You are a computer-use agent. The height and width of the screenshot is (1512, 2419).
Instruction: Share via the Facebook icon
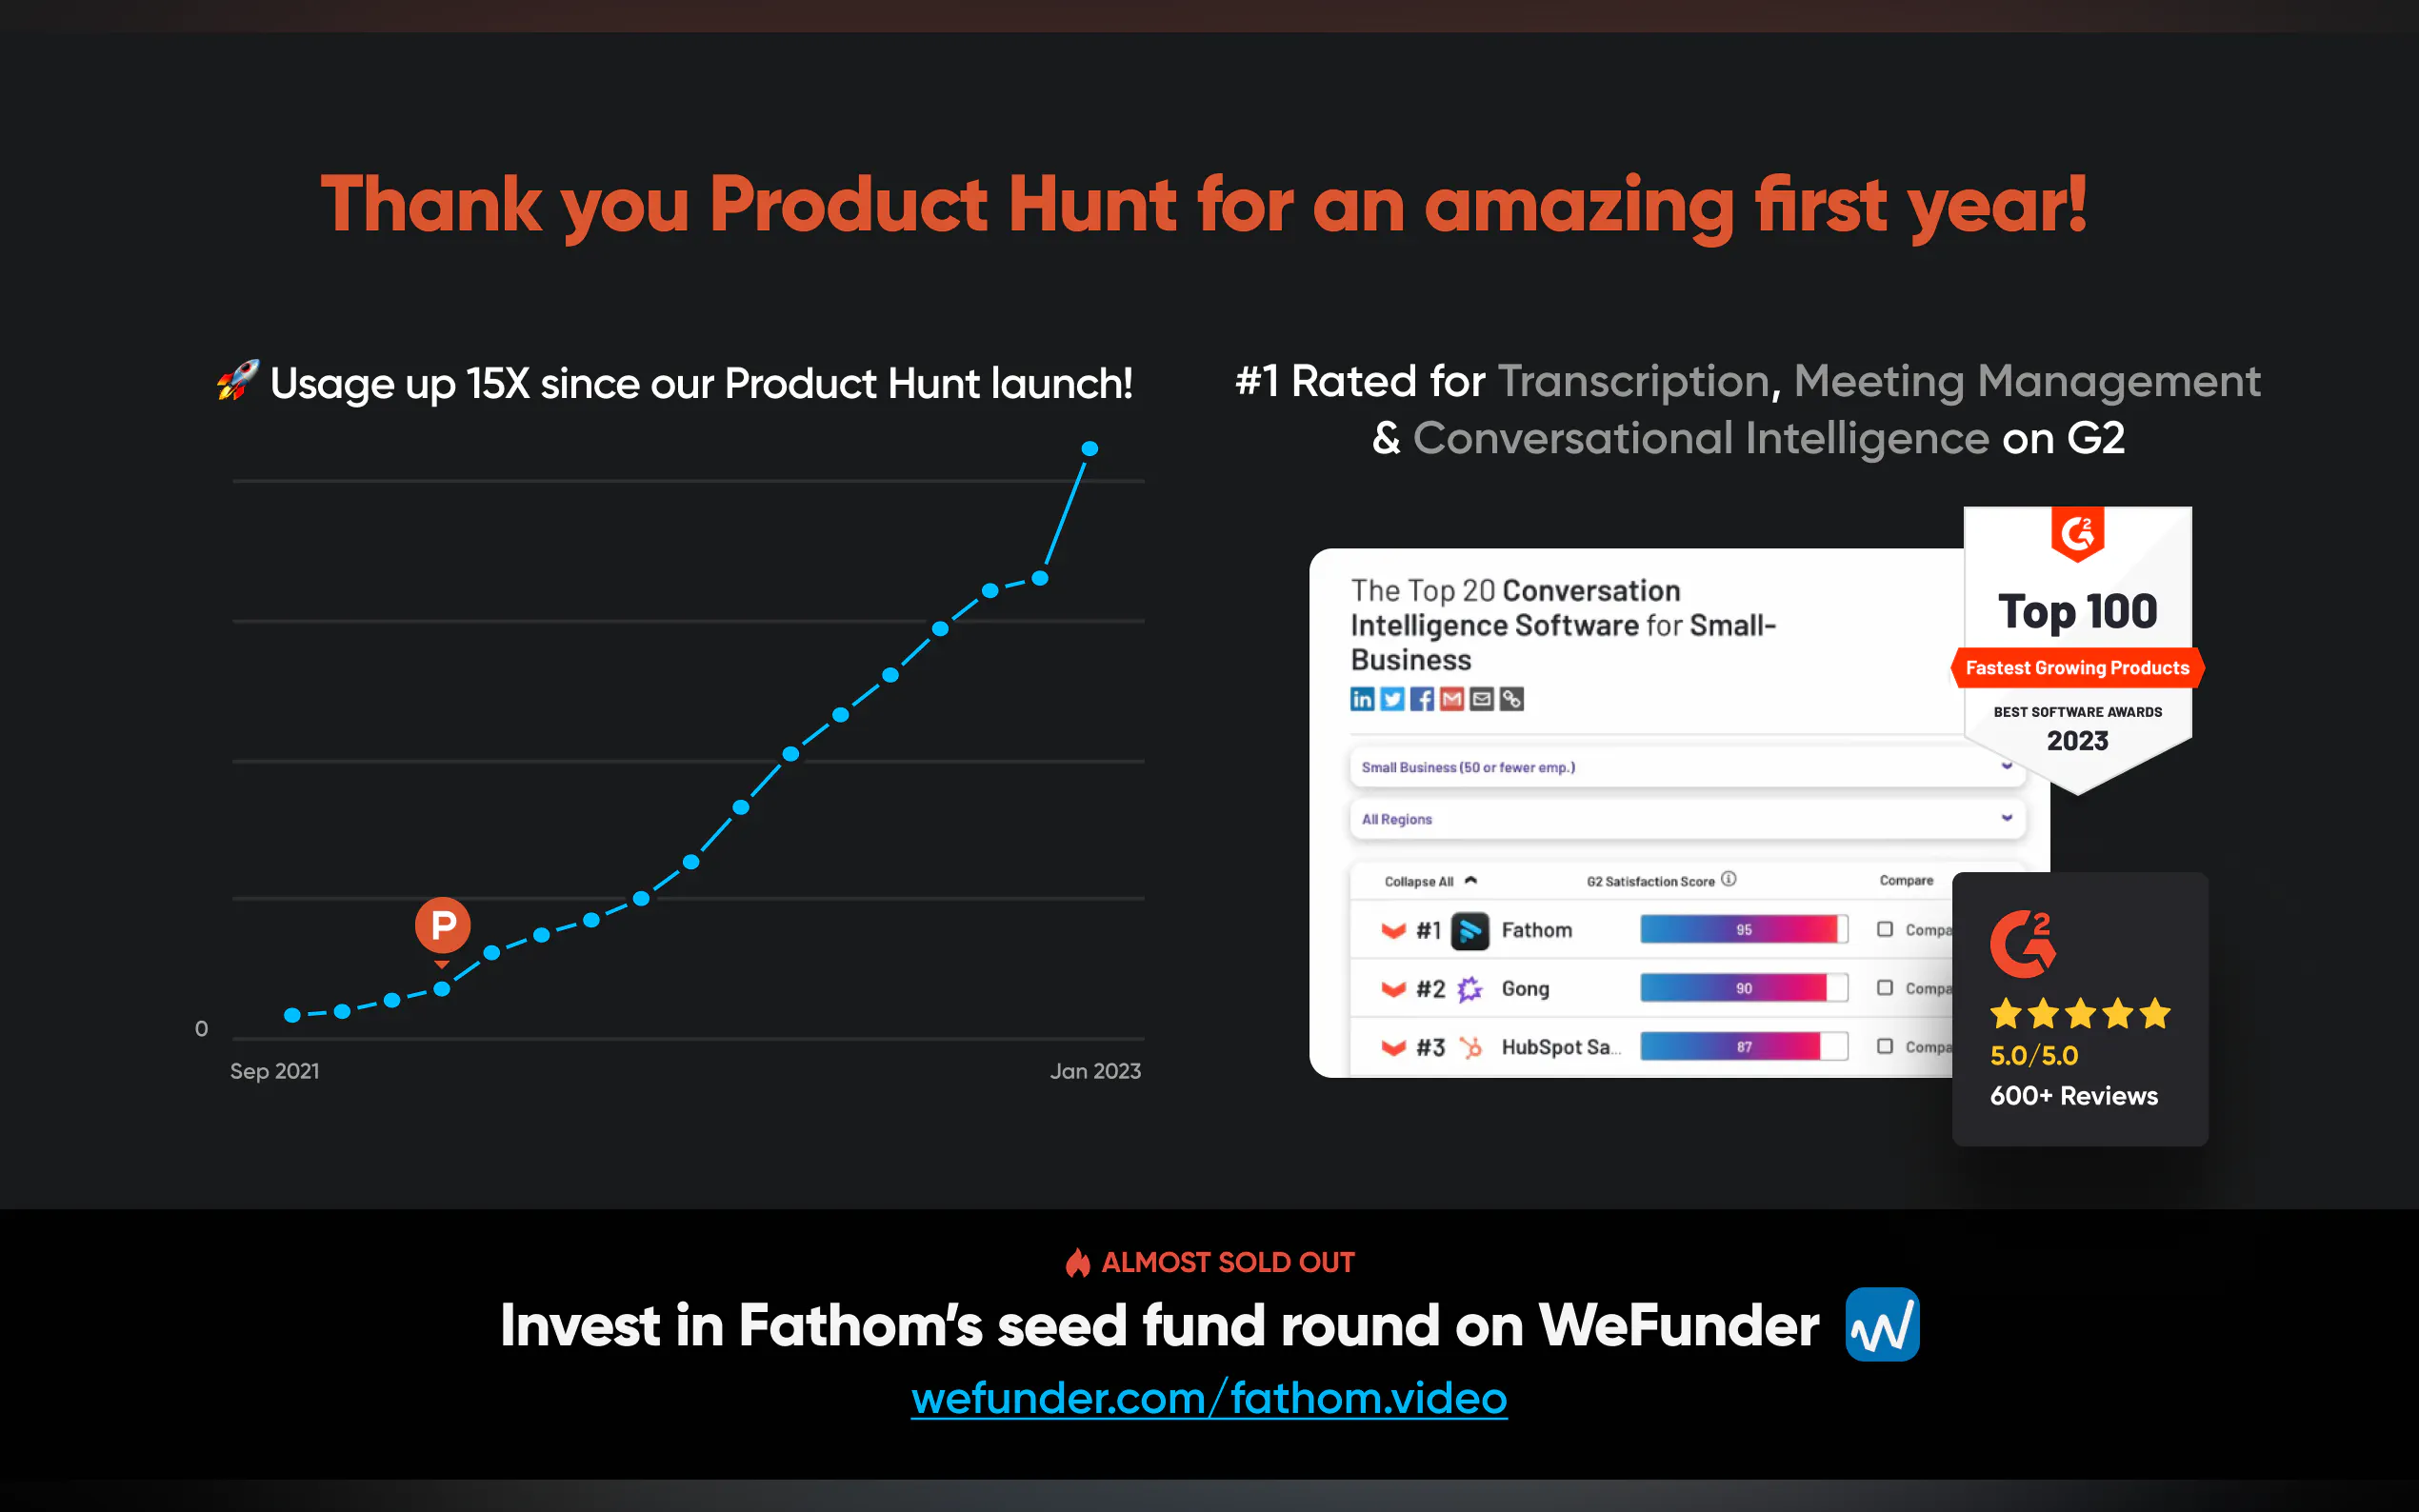click(x=1422, y=699)
